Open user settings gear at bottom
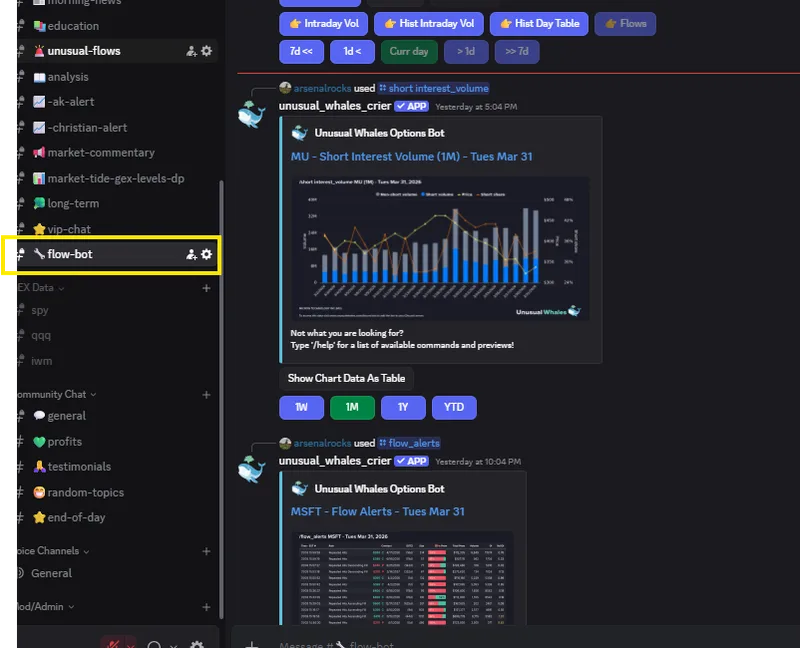Image resolution: width=800 pixels, height=648 pixels. [197, 644]
